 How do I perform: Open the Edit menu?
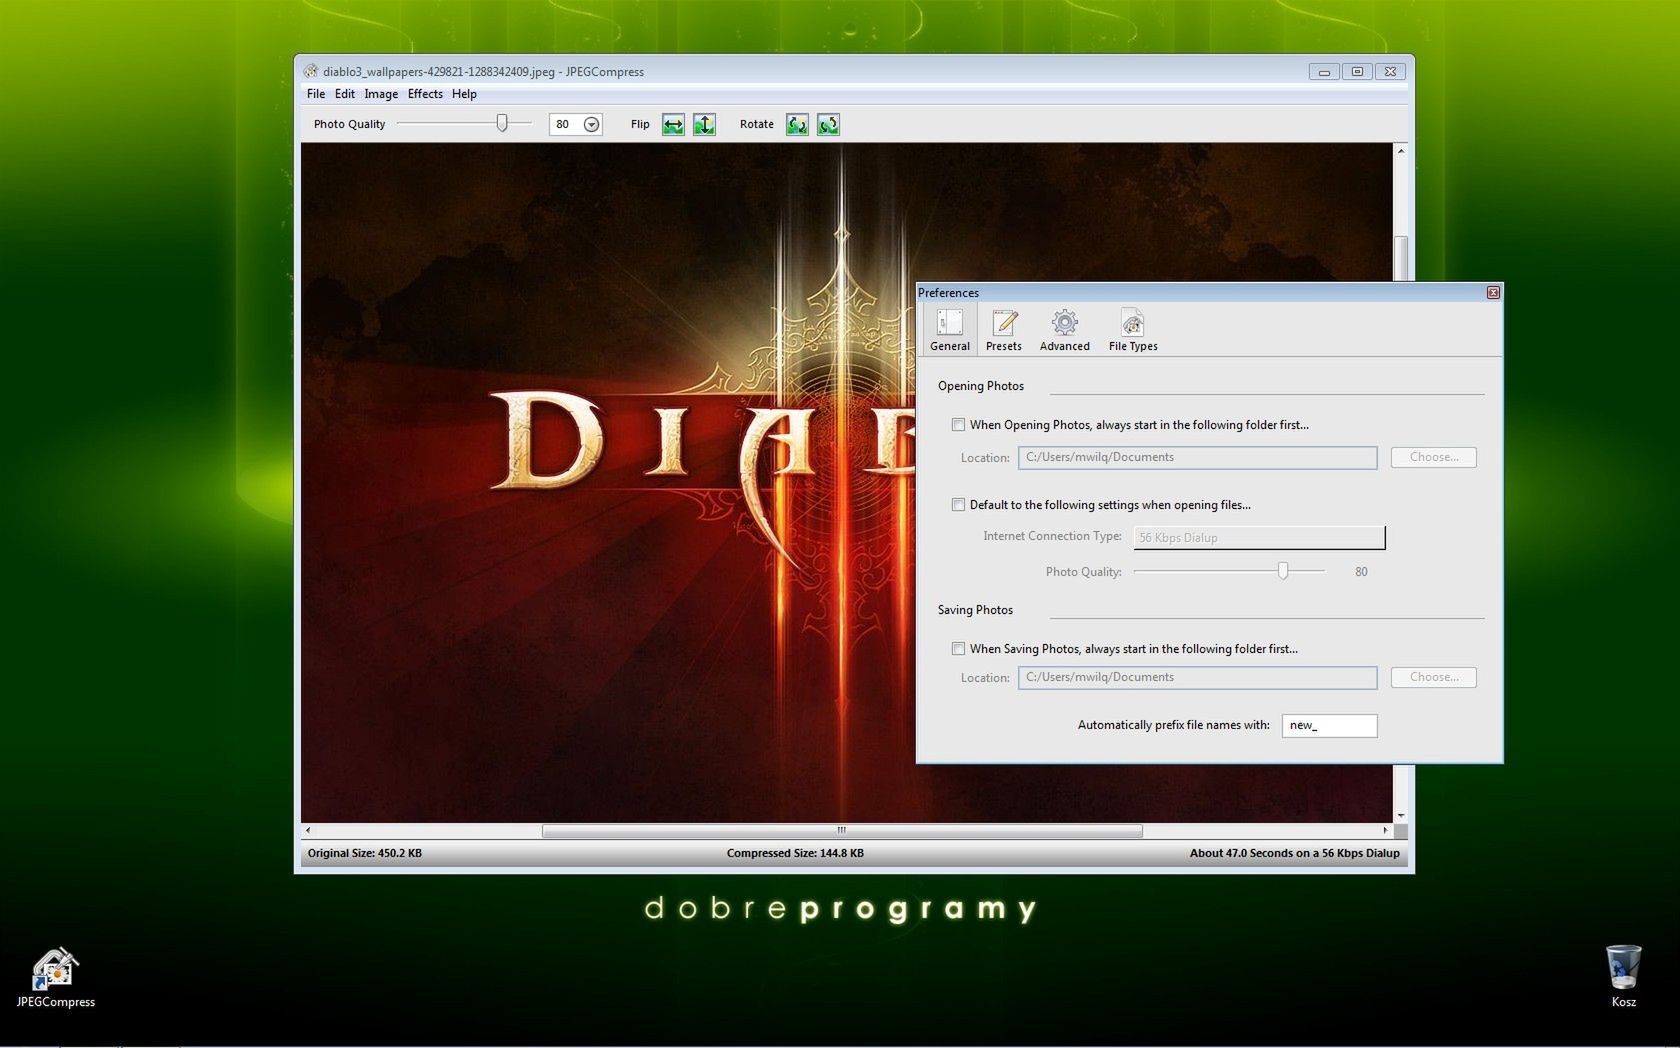(x=345, y=94)
